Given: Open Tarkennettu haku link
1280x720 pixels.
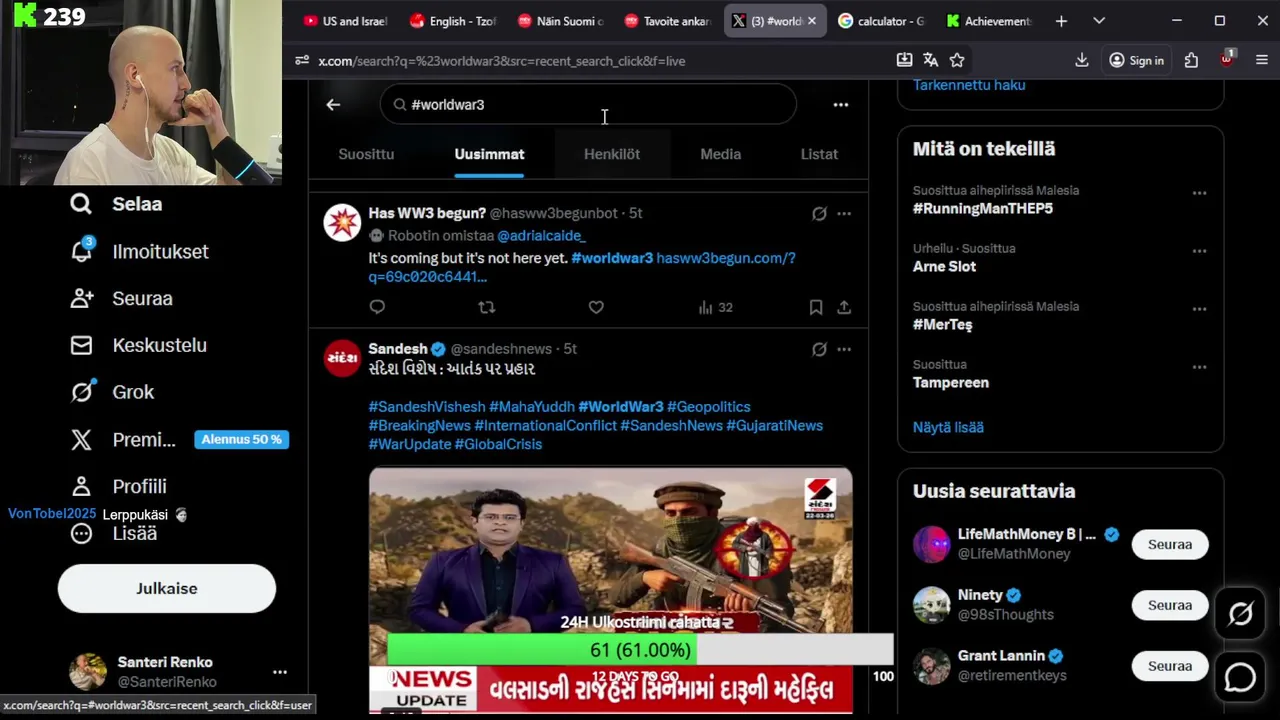Looking at the screenshot, I should coord(969,85).
